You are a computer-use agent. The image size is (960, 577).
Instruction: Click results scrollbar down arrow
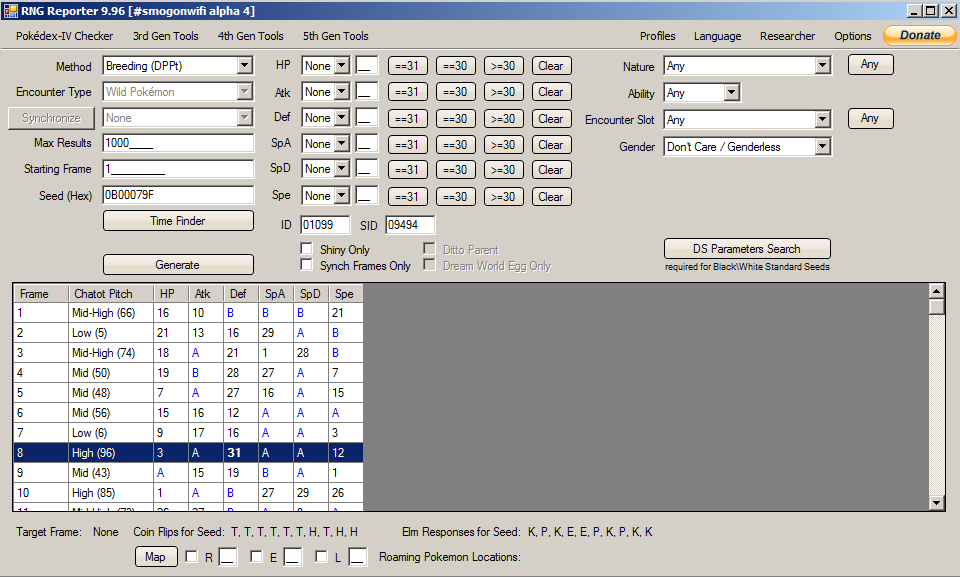(x=937, y=503)
